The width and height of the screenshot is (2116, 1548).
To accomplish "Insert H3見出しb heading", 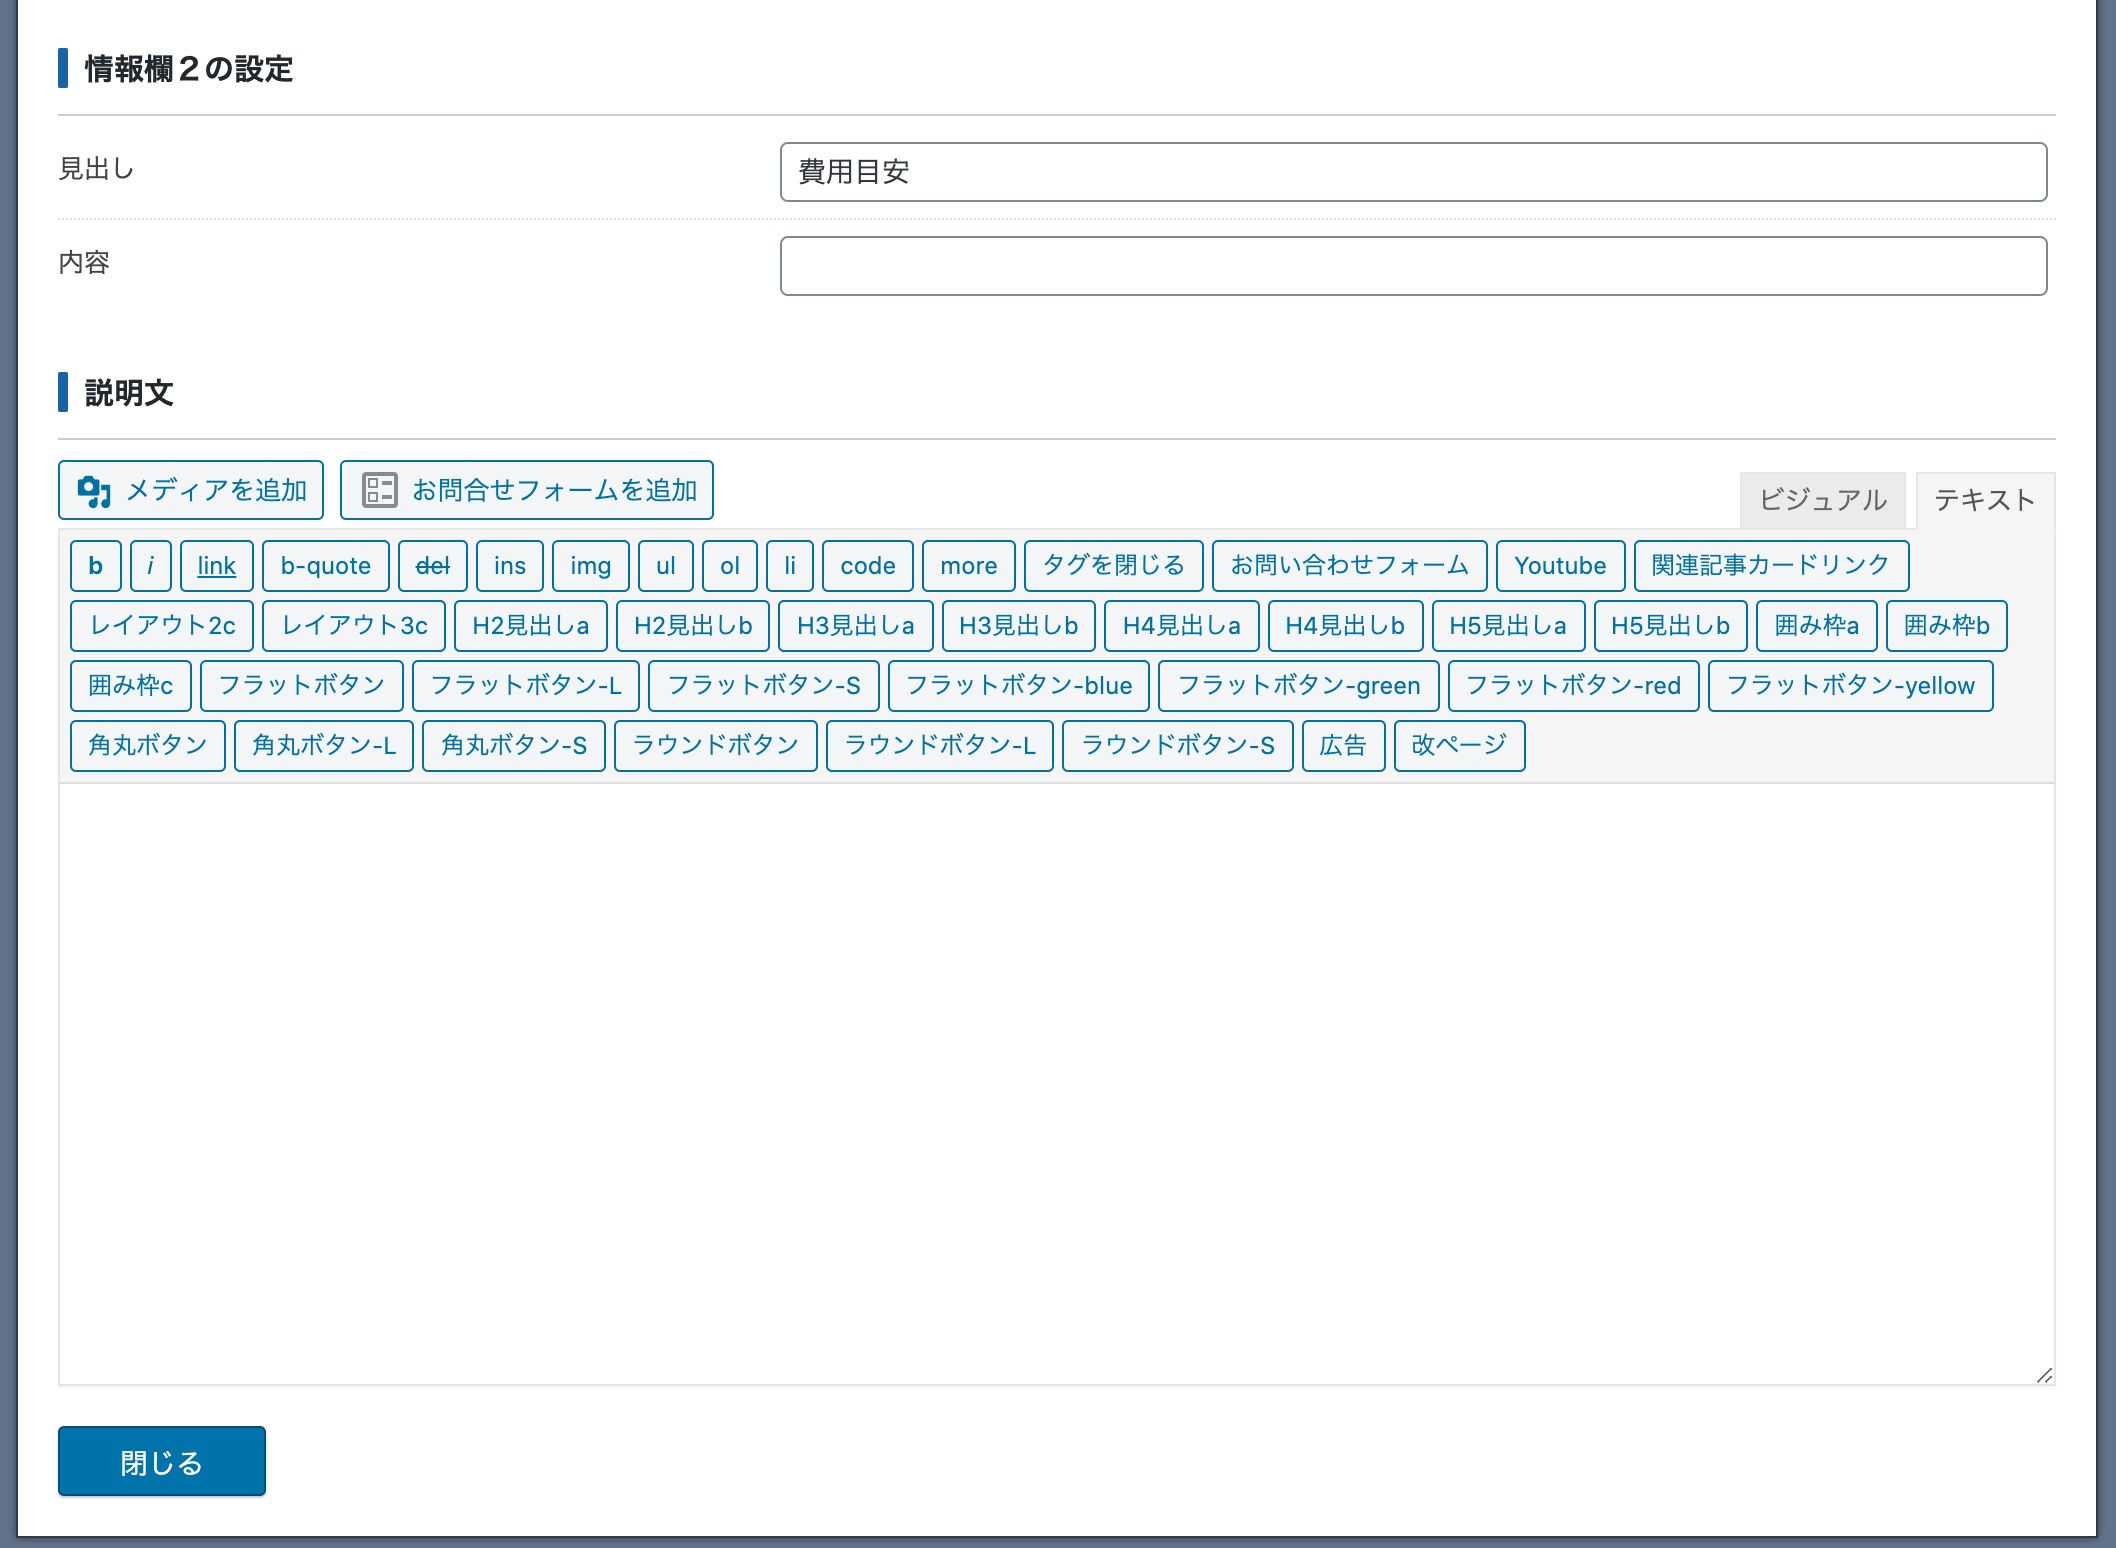I will (1019, 626).
